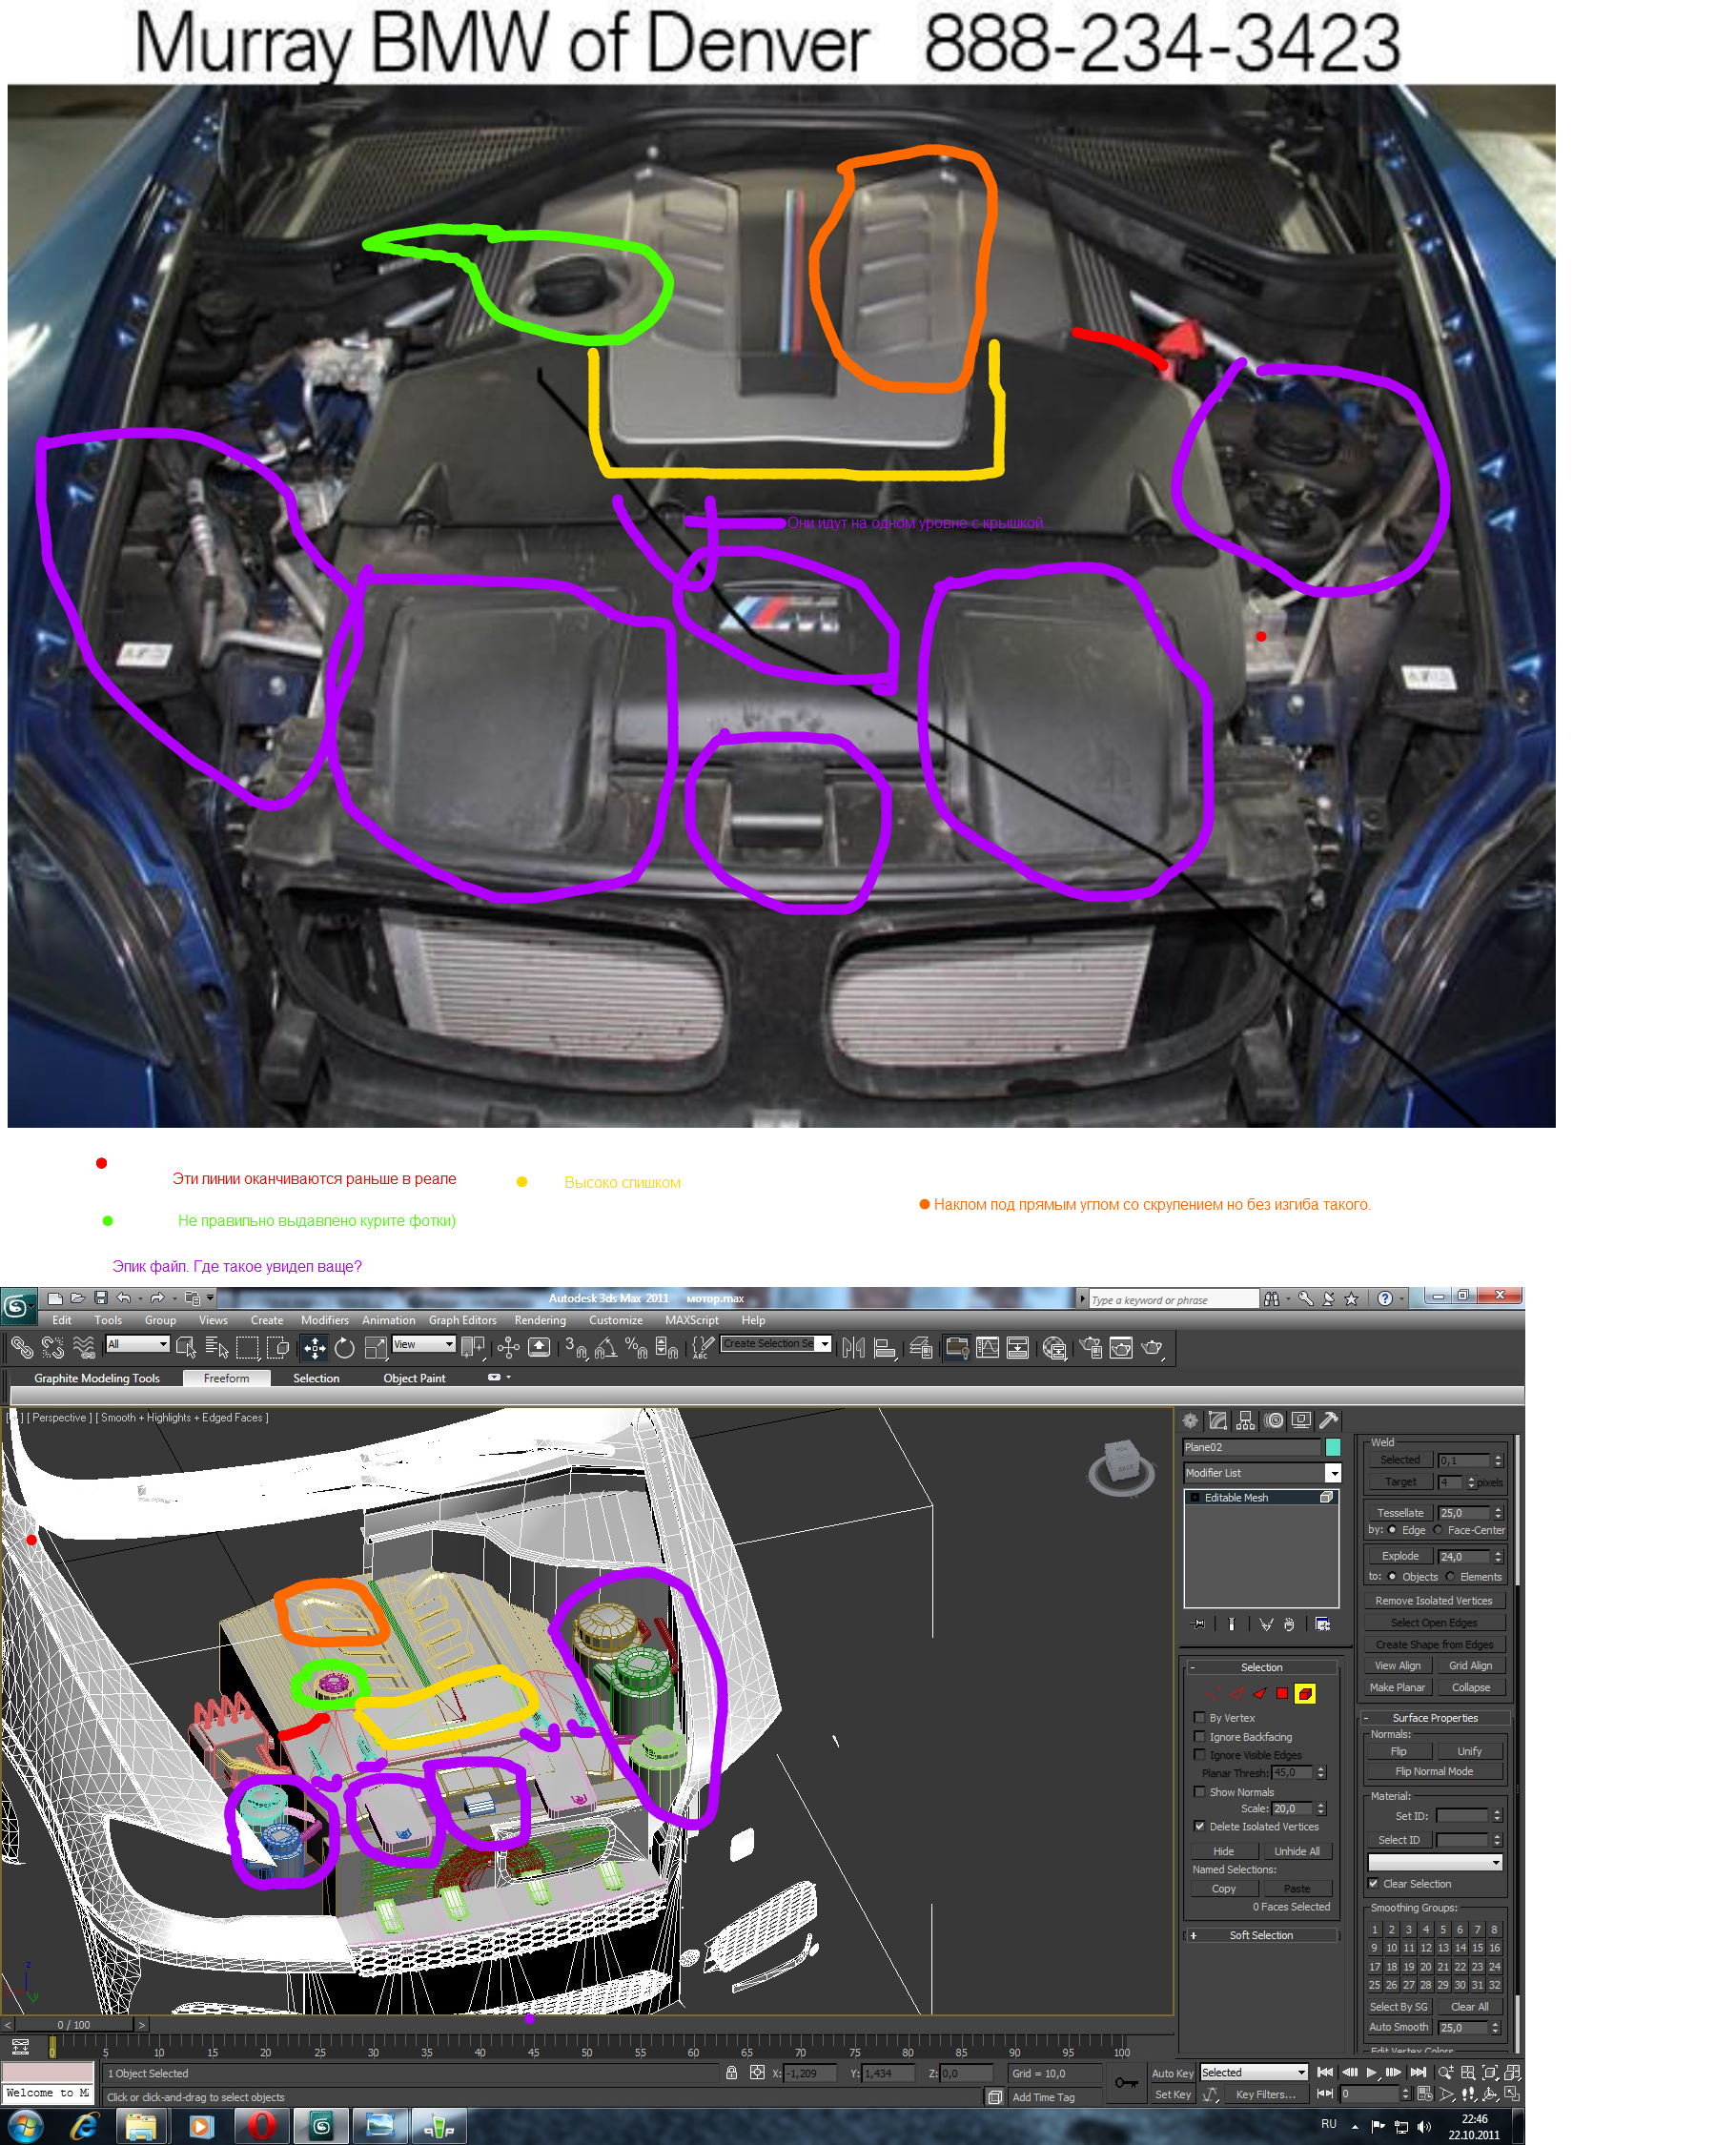Enable the By Vertex checkbox
Image resolution: width=1736 pixels, height=2145 pixels.
(x=1199, y=1717)
